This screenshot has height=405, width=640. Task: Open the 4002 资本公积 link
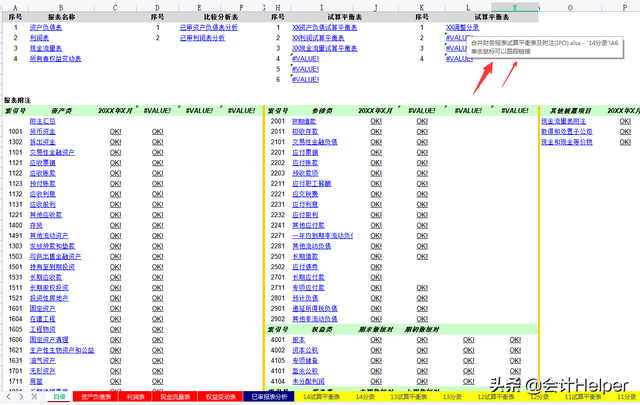pos(305,350)
